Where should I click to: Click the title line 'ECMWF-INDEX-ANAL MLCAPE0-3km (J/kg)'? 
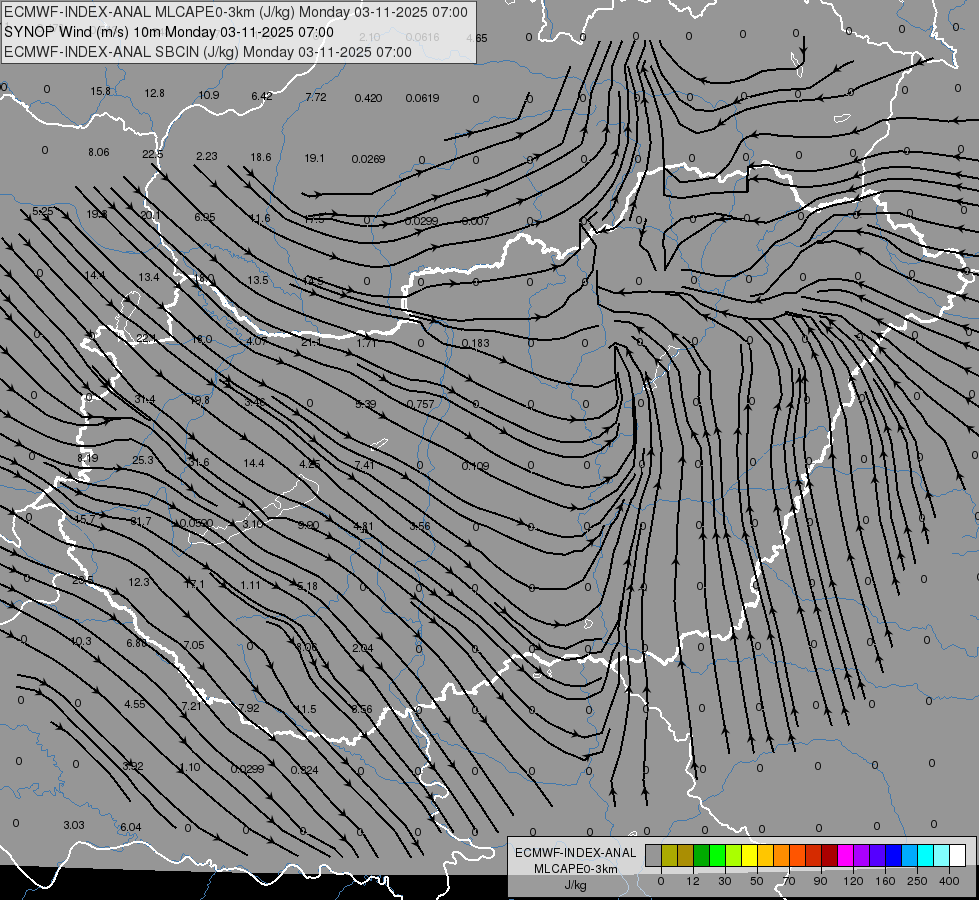(x=150, y=12)
